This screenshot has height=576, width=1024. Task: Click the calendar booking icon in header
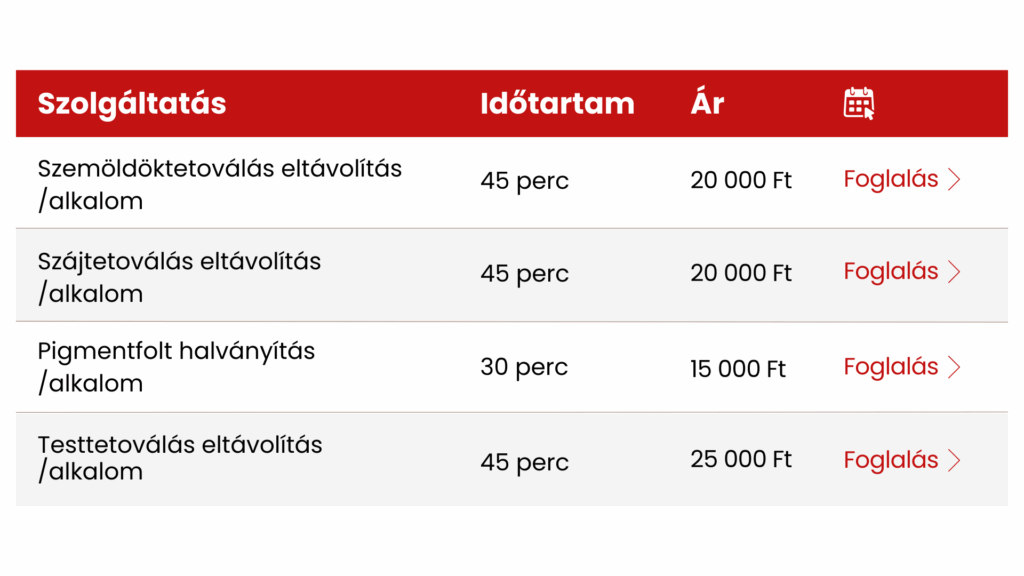859,103
